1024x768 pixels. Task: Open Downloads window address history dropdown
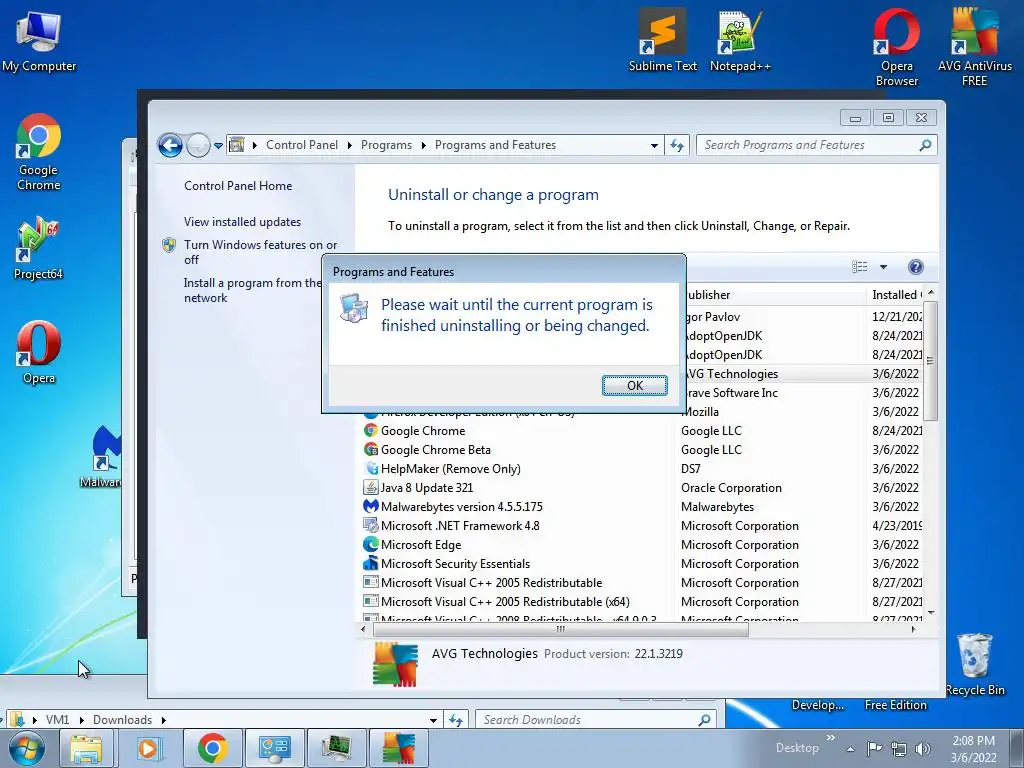433,720
